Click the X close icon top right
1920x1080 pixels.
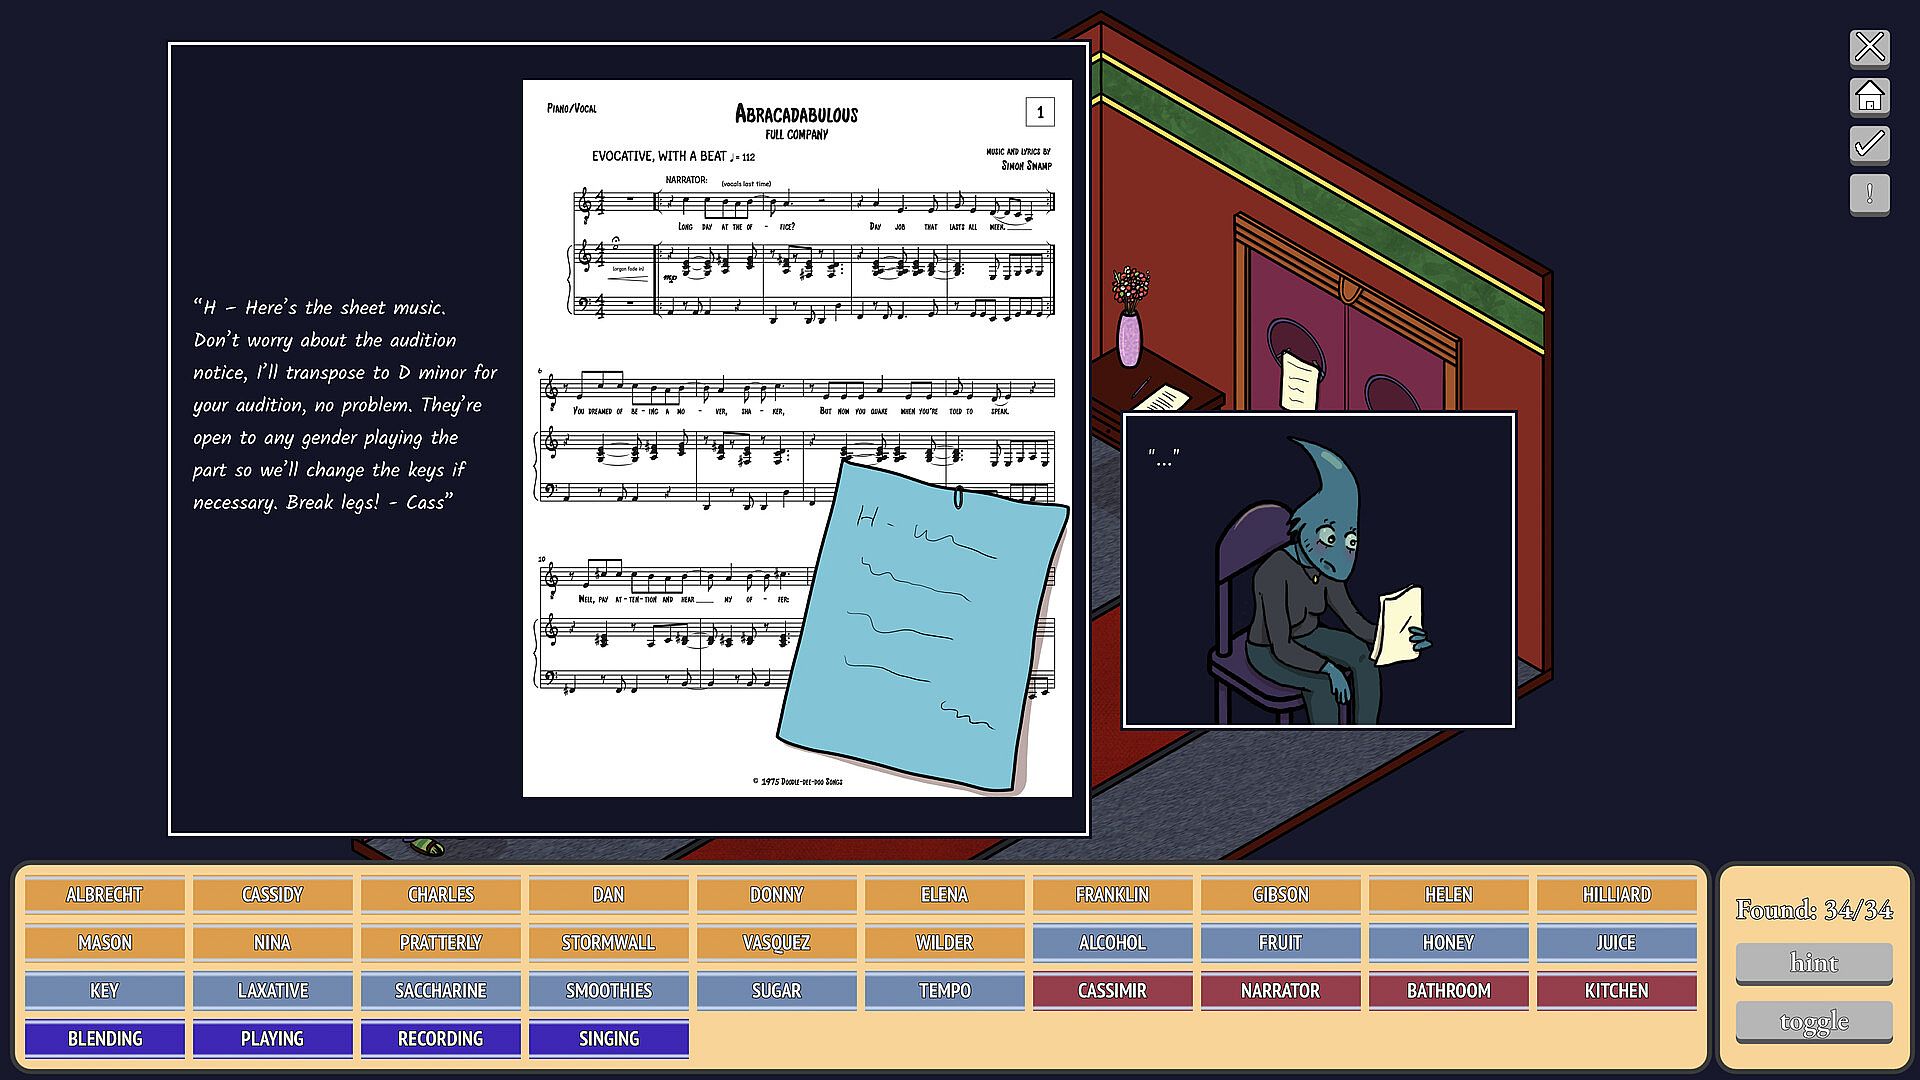(1869, 47)
